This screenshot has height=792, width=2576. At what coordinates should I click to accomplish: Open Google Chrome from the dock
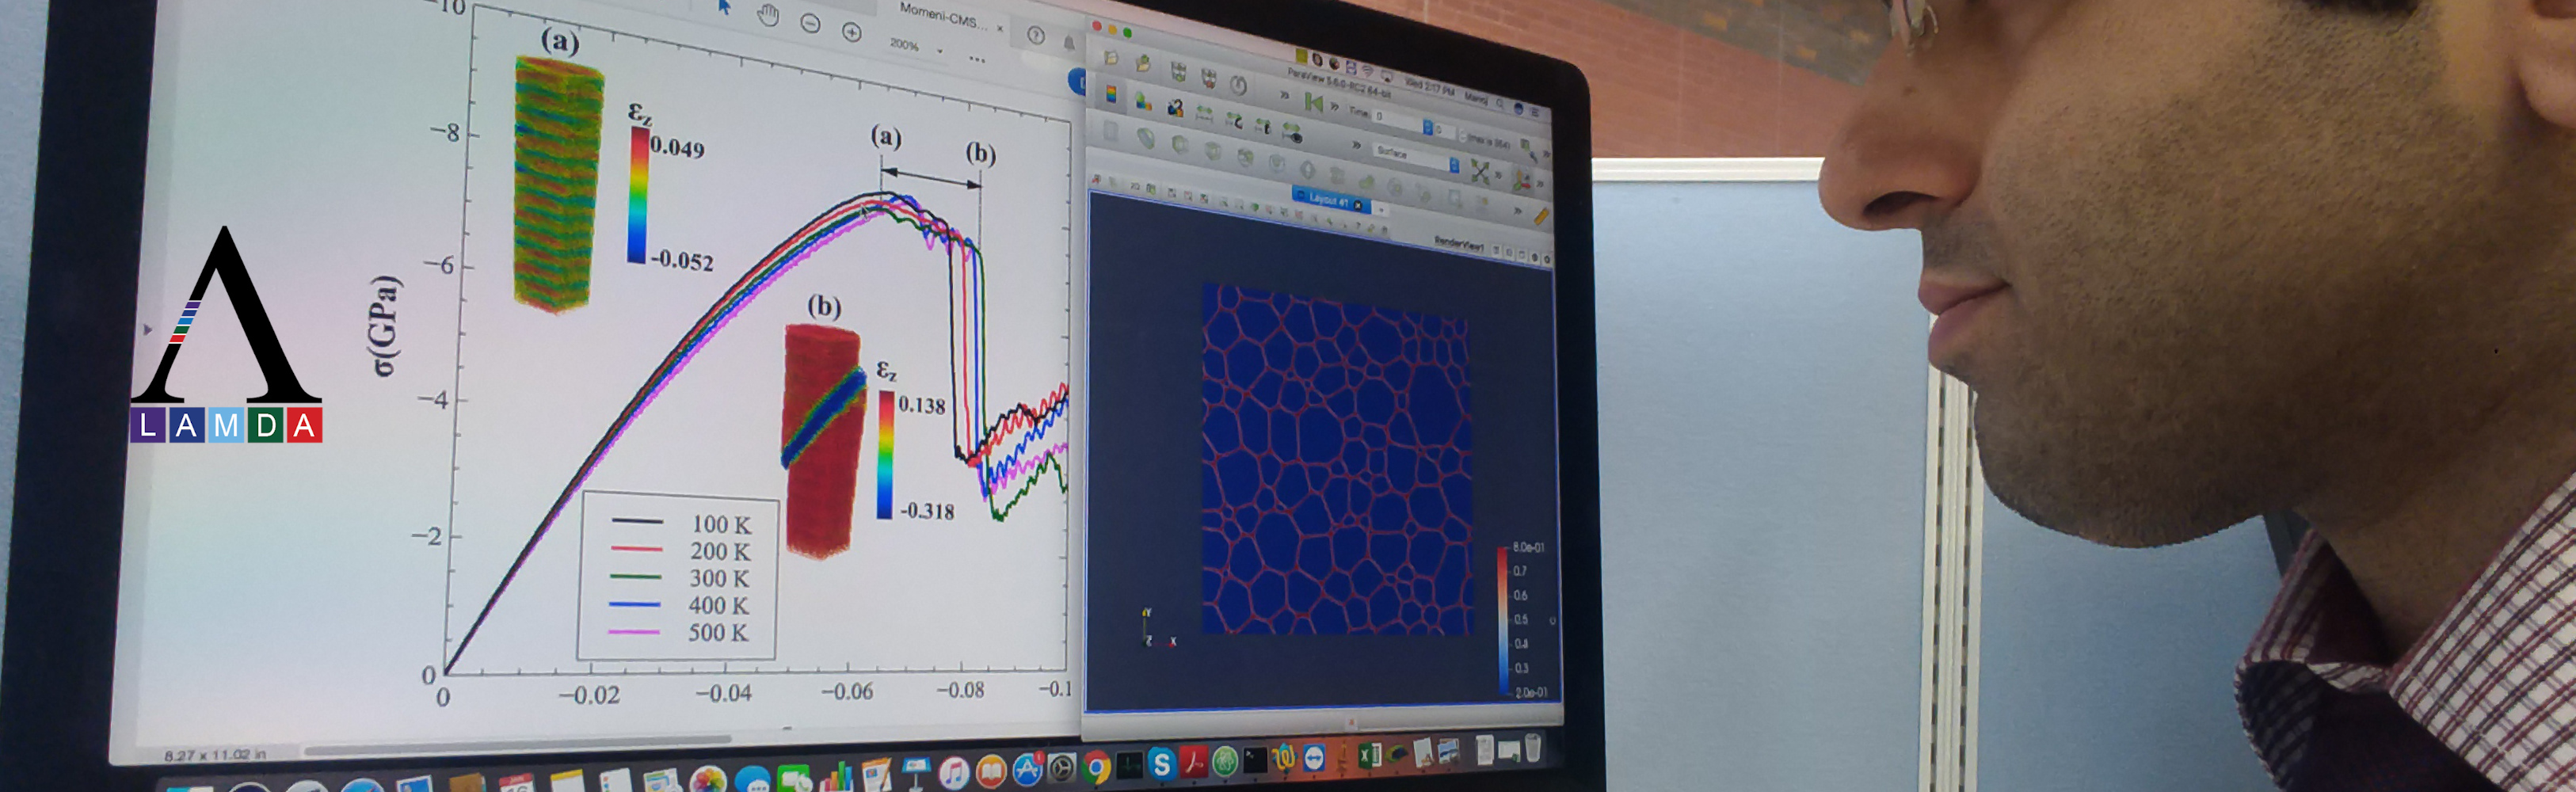(1097, 767)
